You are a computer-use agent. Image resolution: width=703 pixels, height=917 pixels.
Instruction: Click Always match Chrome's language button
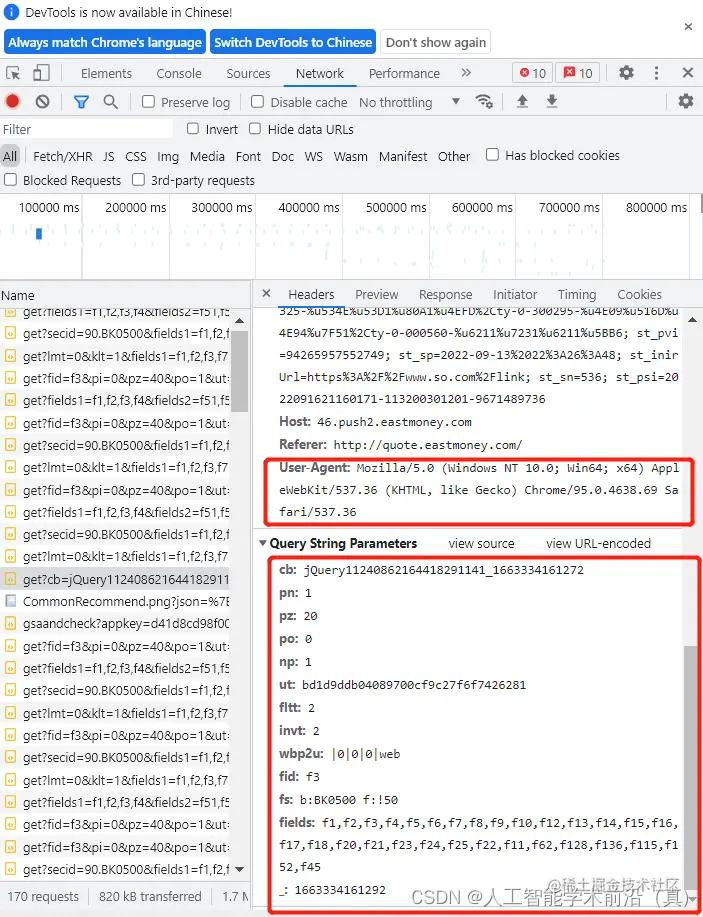pos(105,42)
